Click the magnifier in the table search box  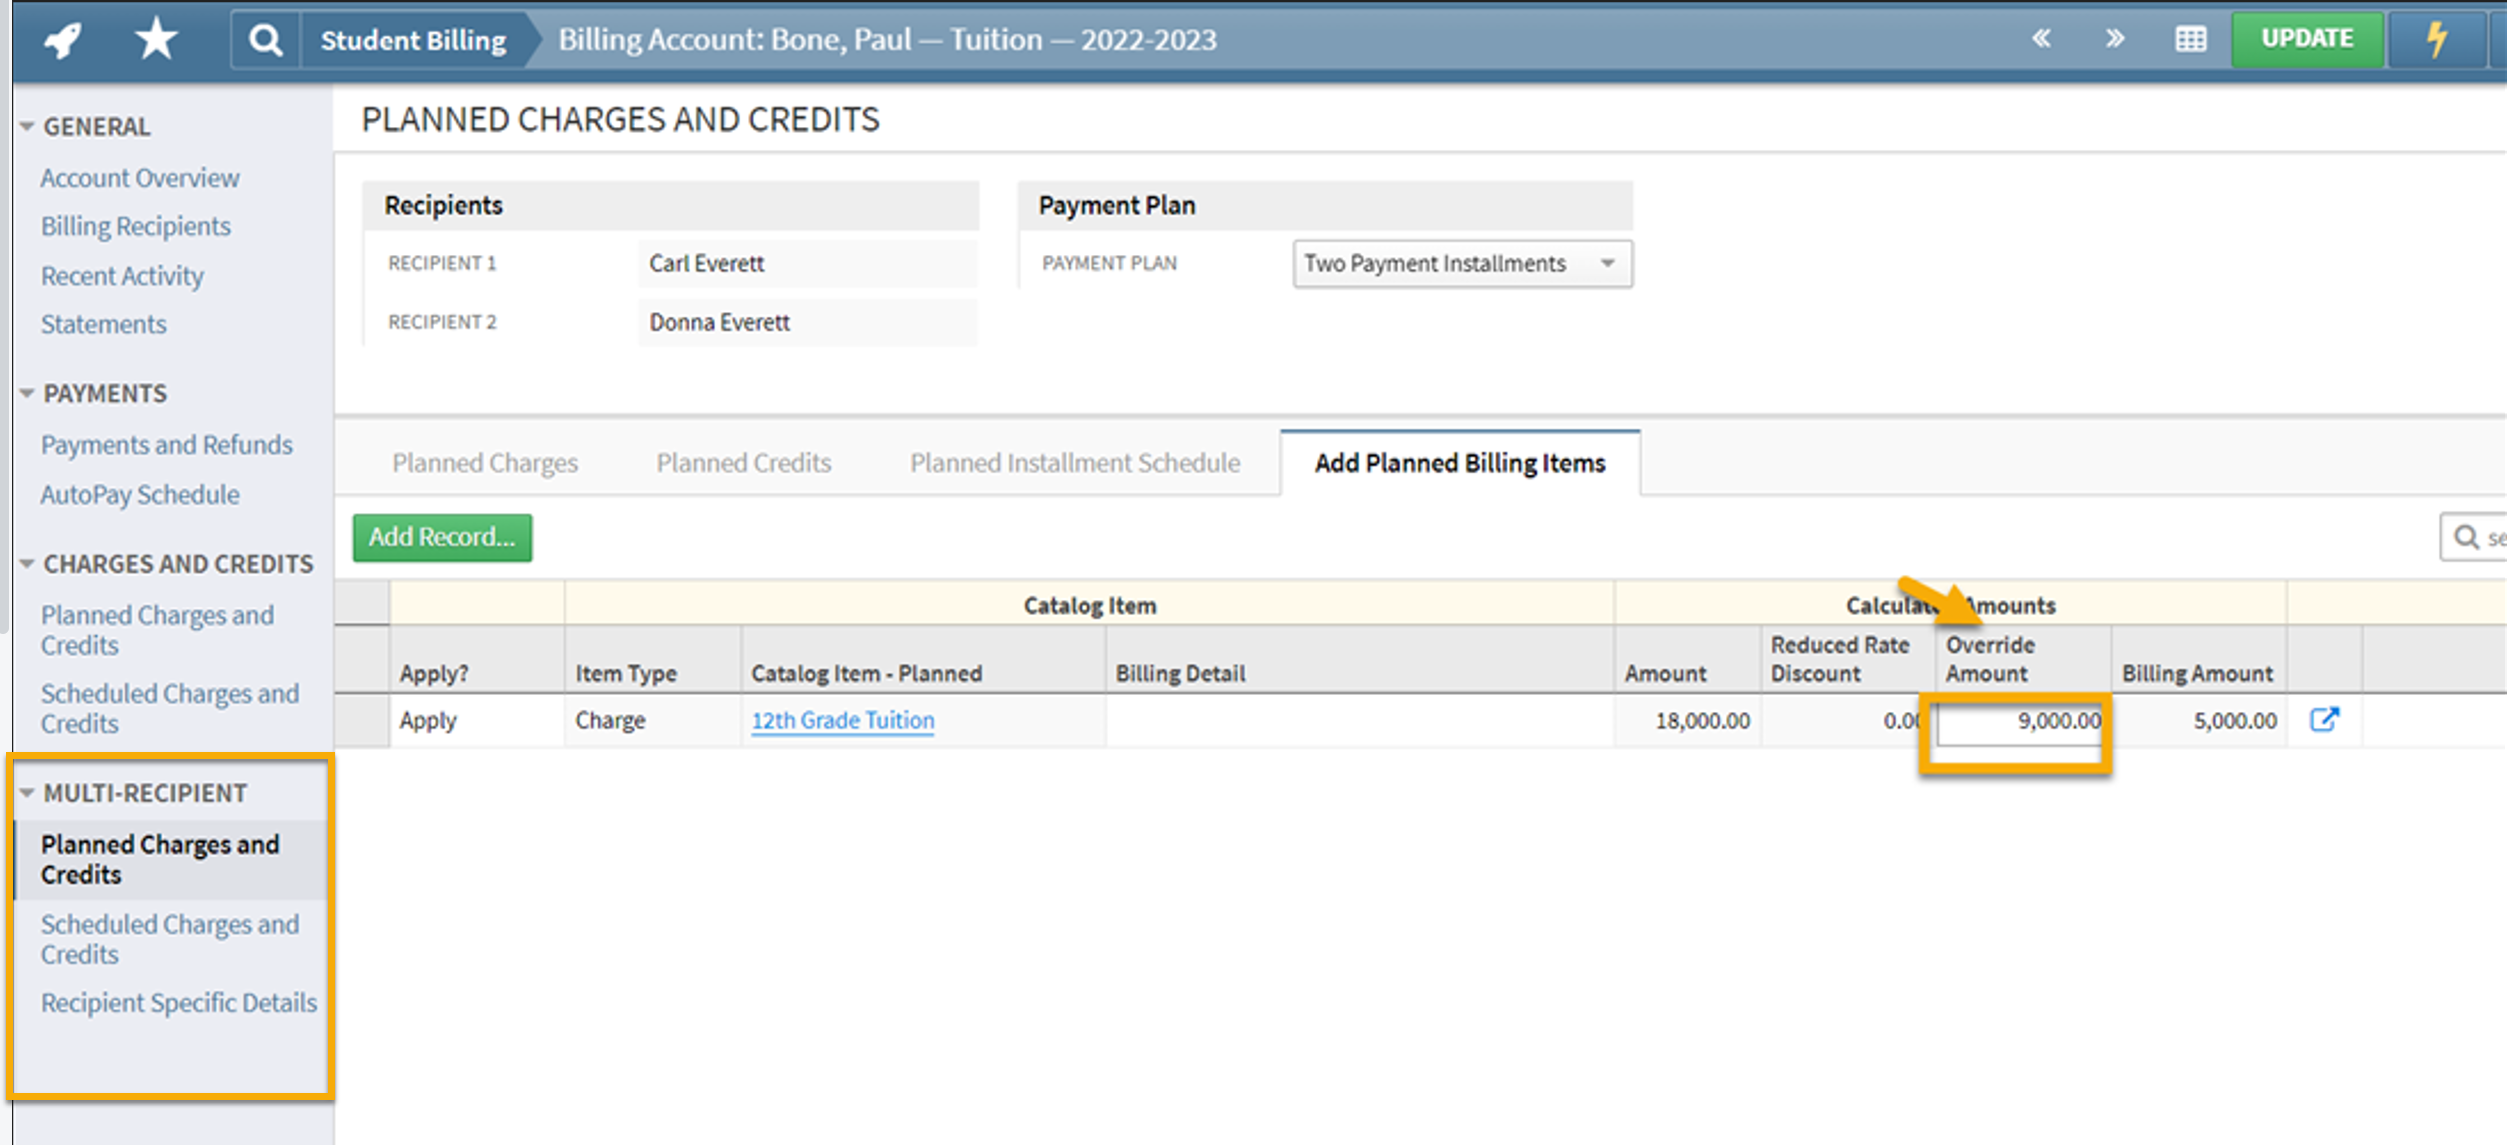(2465, 537)
